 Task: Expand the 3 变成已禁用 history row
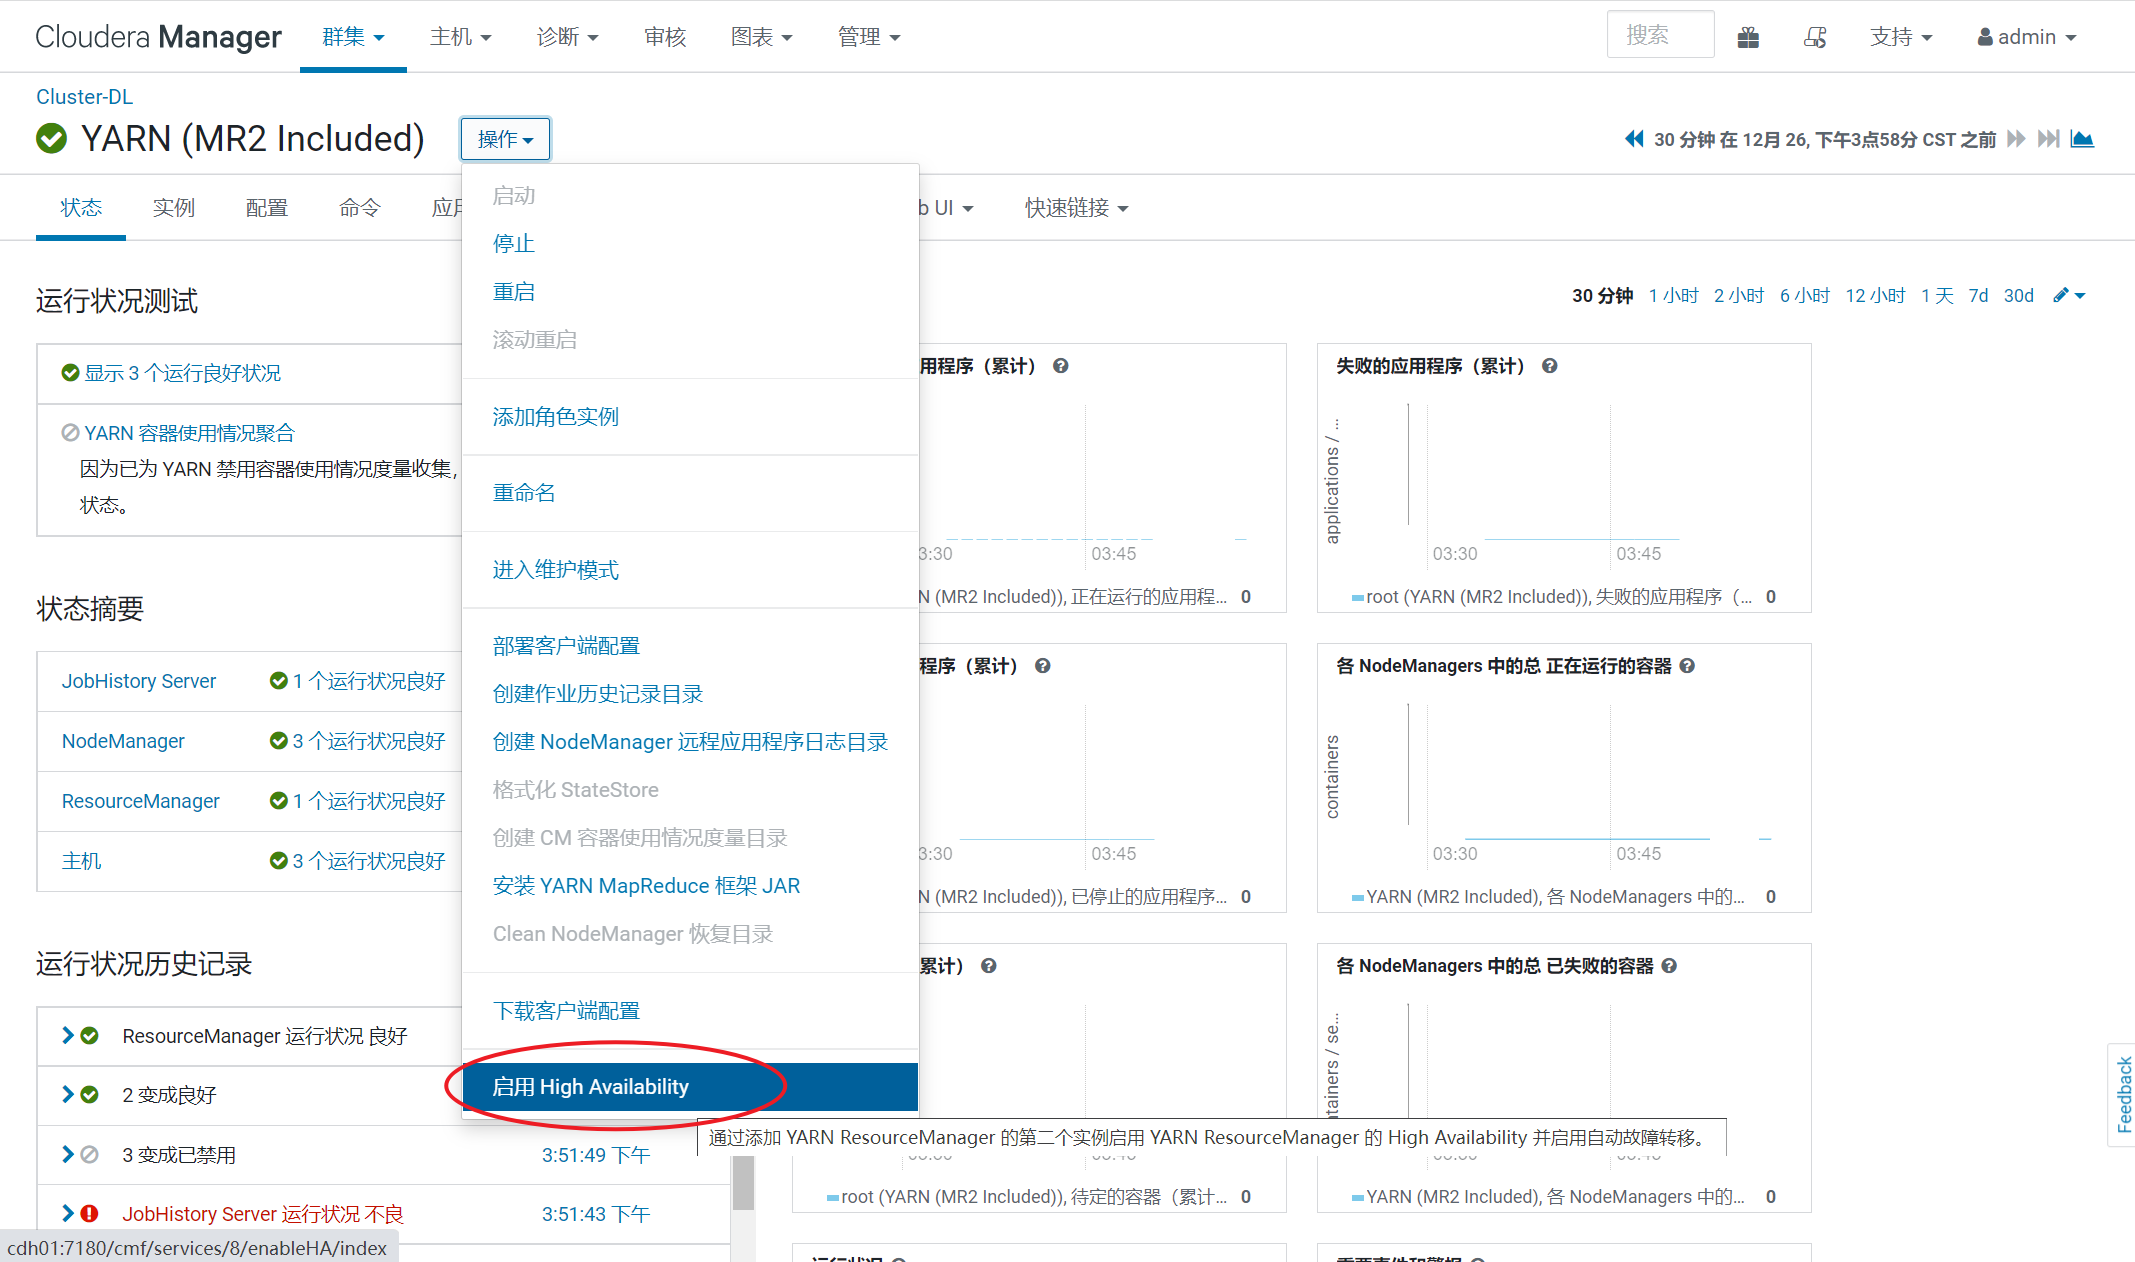[x=68, y=1155]
